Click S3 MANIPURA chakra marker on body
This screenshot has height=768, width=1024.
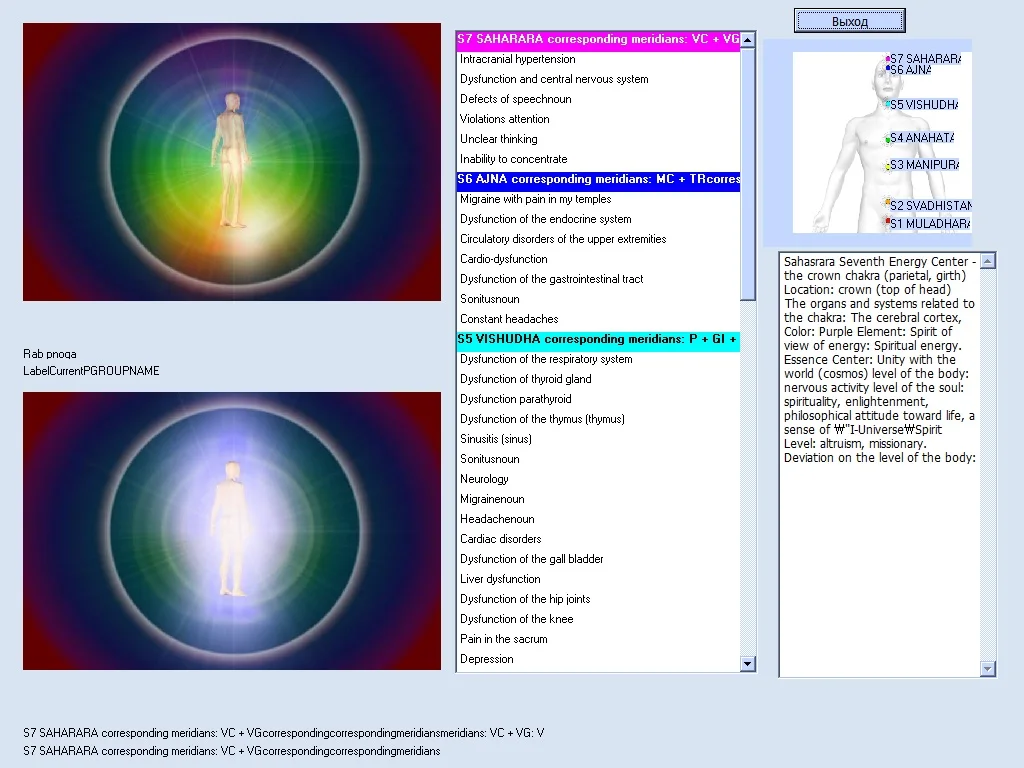click(x=888, y=166)
